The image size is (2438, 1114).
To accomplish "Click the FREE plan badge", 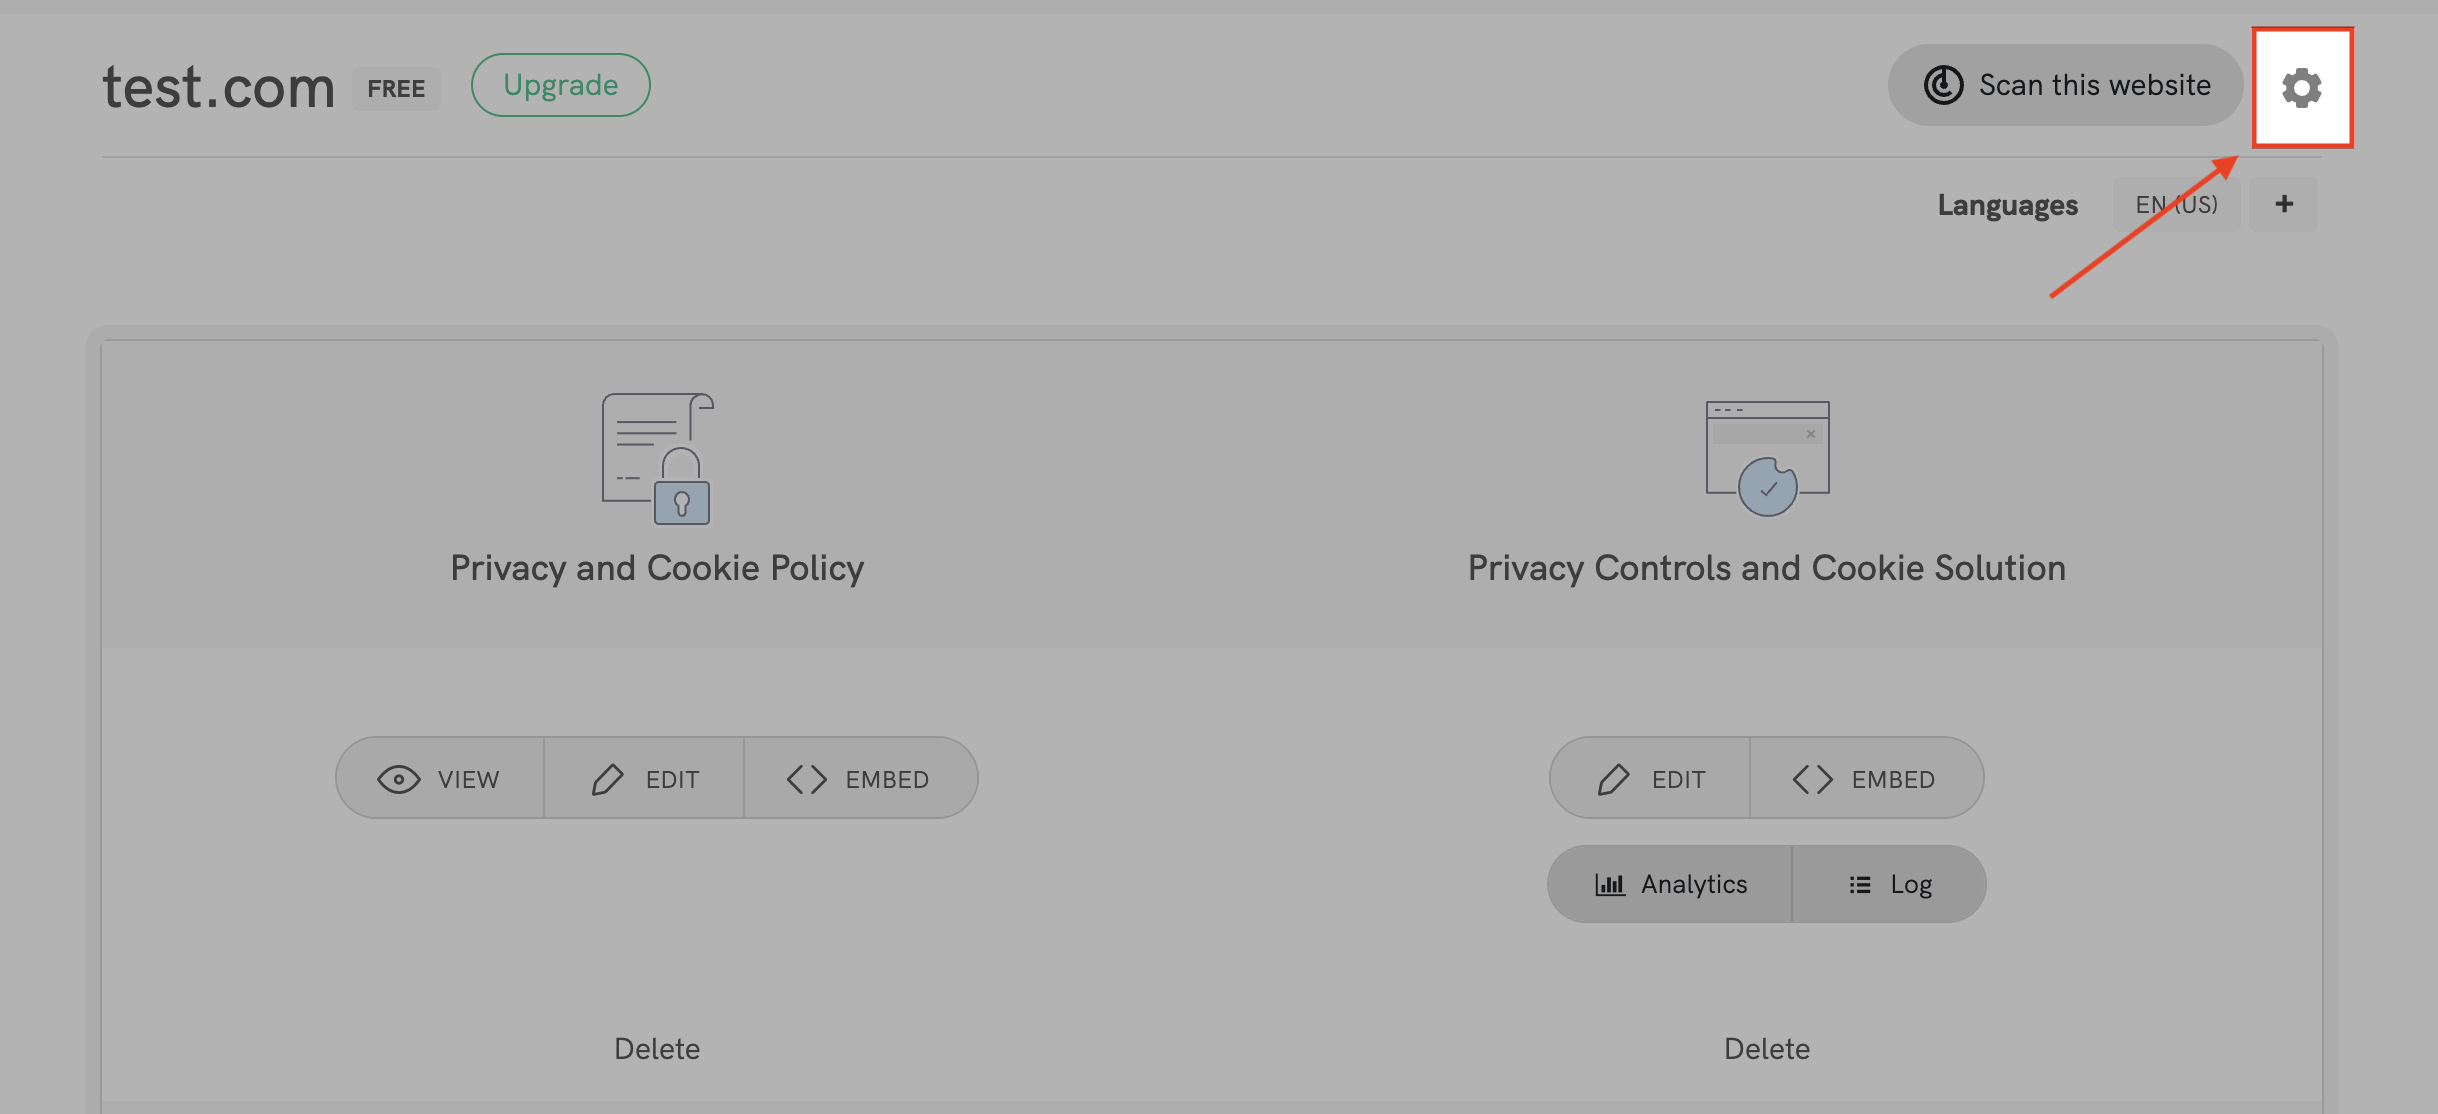I will (396, 89).
